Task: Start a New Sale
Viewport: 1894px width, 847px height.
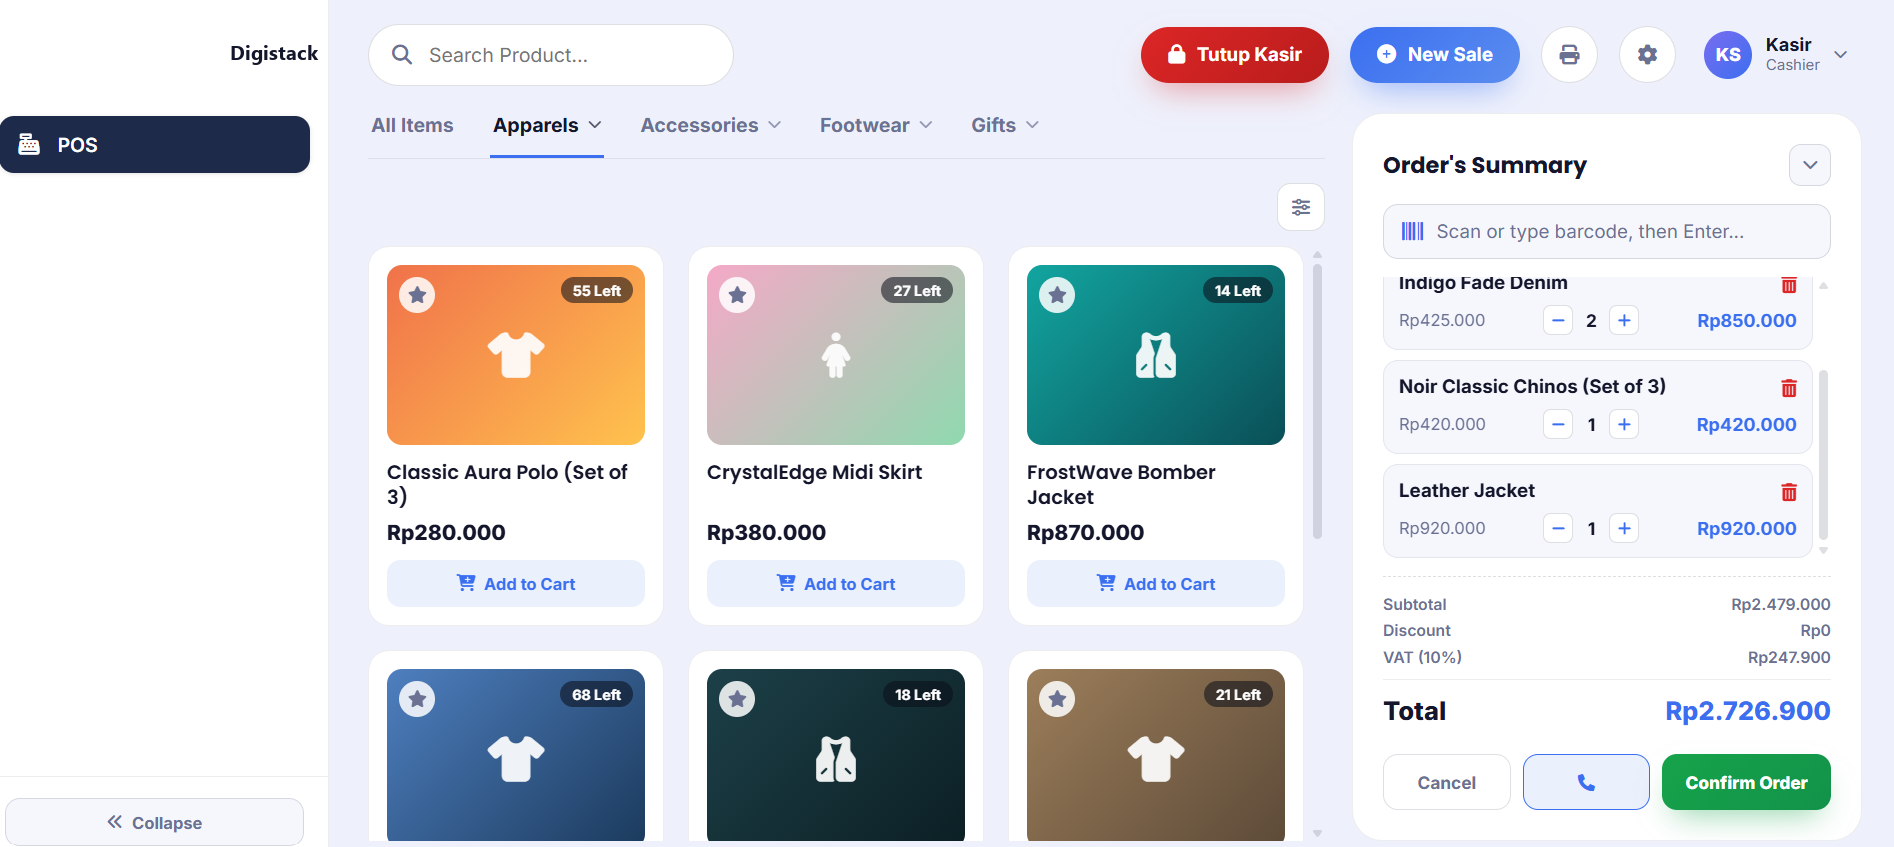Action: (1435, 55)
